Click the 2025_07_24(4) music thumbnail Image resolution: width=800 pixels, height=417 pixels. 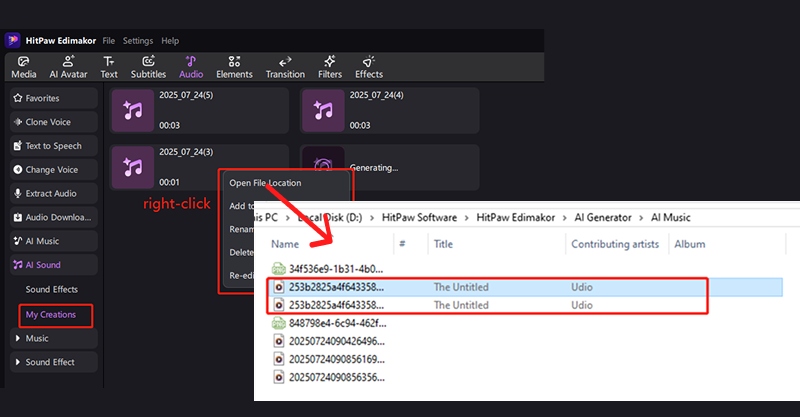tap(323, 110)
